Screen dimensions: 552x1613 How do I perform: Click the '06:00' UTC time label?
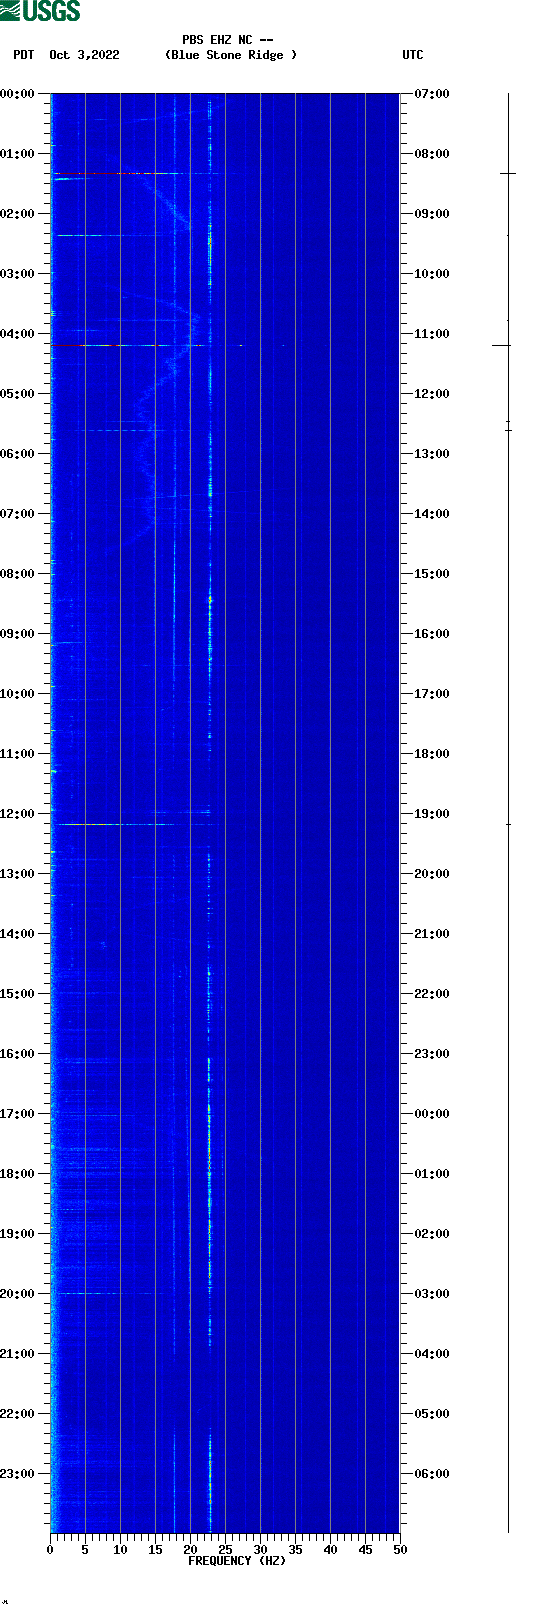pos(432,1474)
